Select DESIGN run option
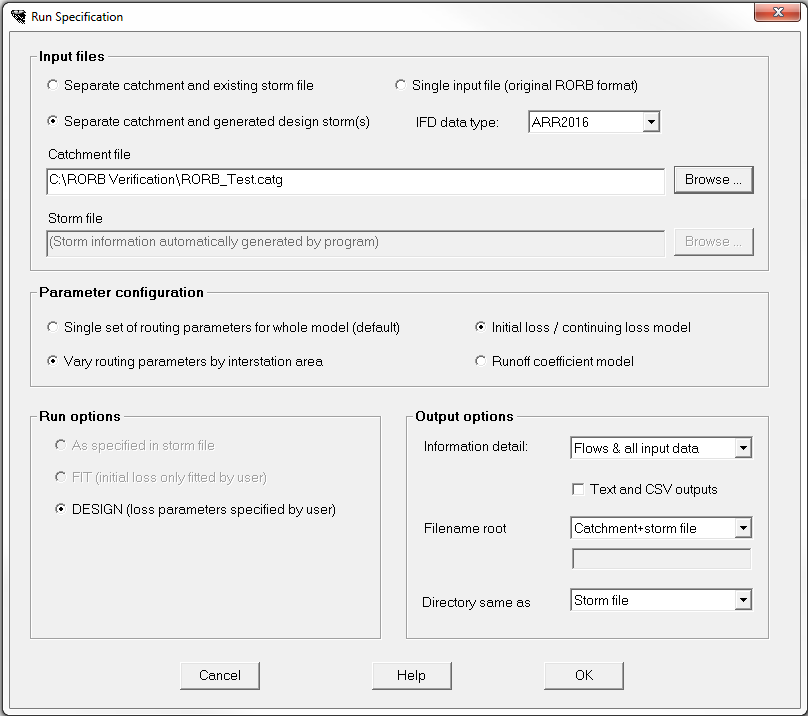This screenshot has height=716, width=808. tap(61, 509)
